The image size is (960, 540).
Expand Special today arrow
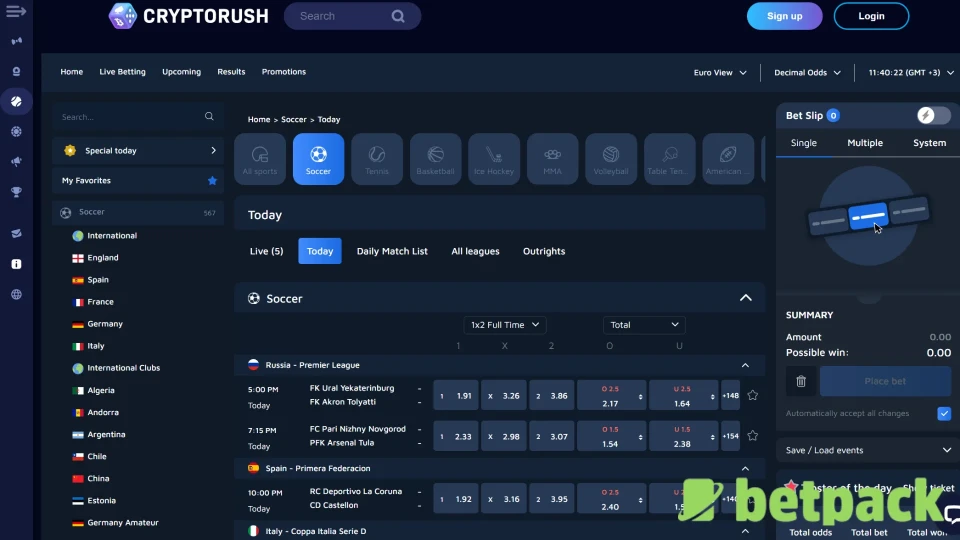tap(213, 151)
